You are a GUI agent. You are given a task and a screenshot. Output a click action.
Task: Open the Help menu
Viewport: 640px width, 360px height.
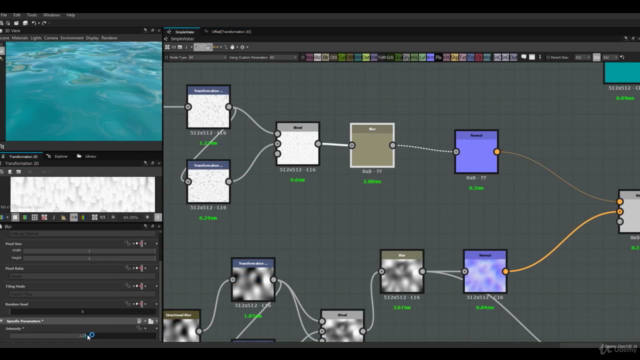pyautogui.click(x=71, y=15)
